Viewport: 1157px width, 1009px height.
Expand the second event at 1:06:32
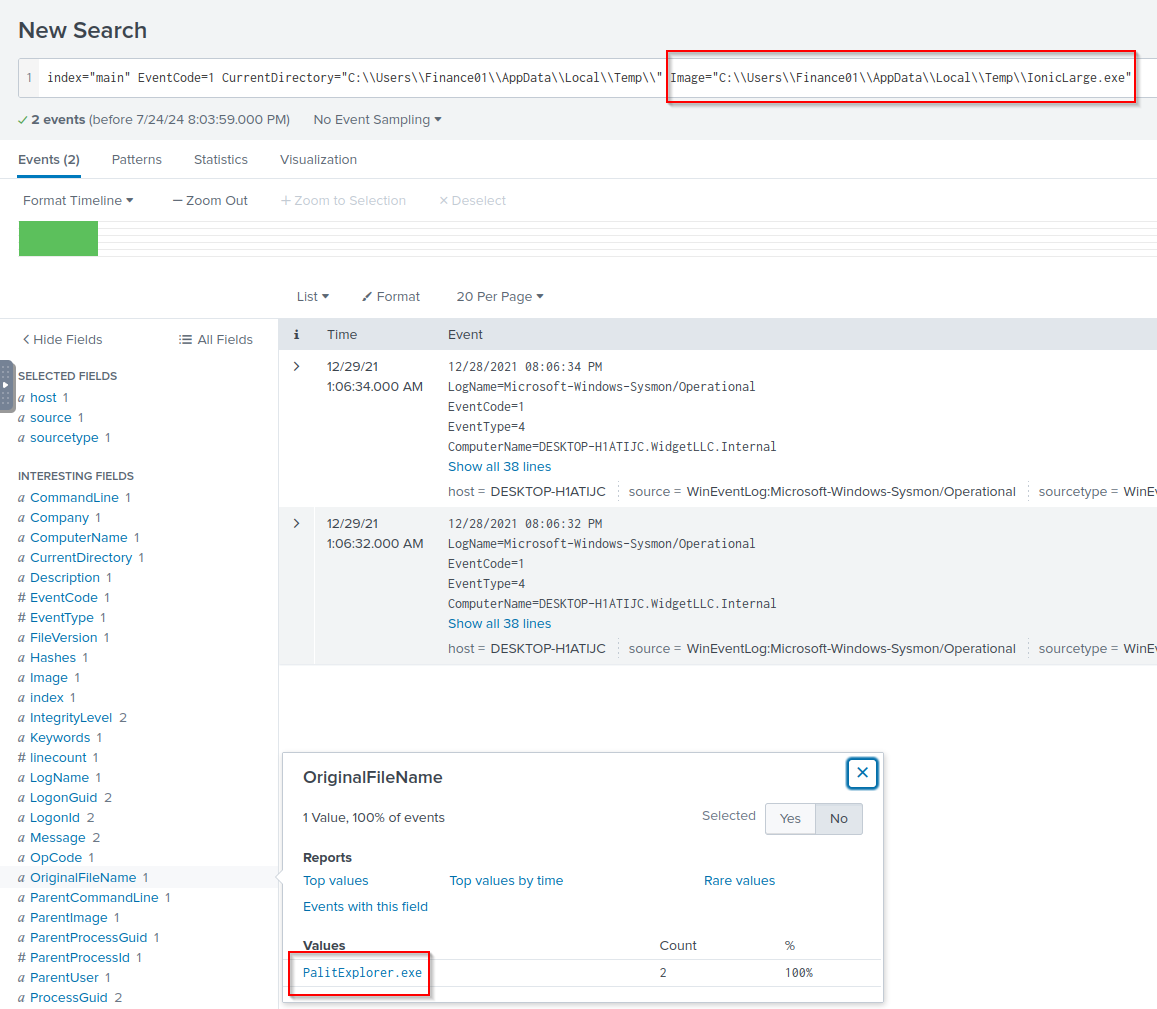tap(296, 524)
